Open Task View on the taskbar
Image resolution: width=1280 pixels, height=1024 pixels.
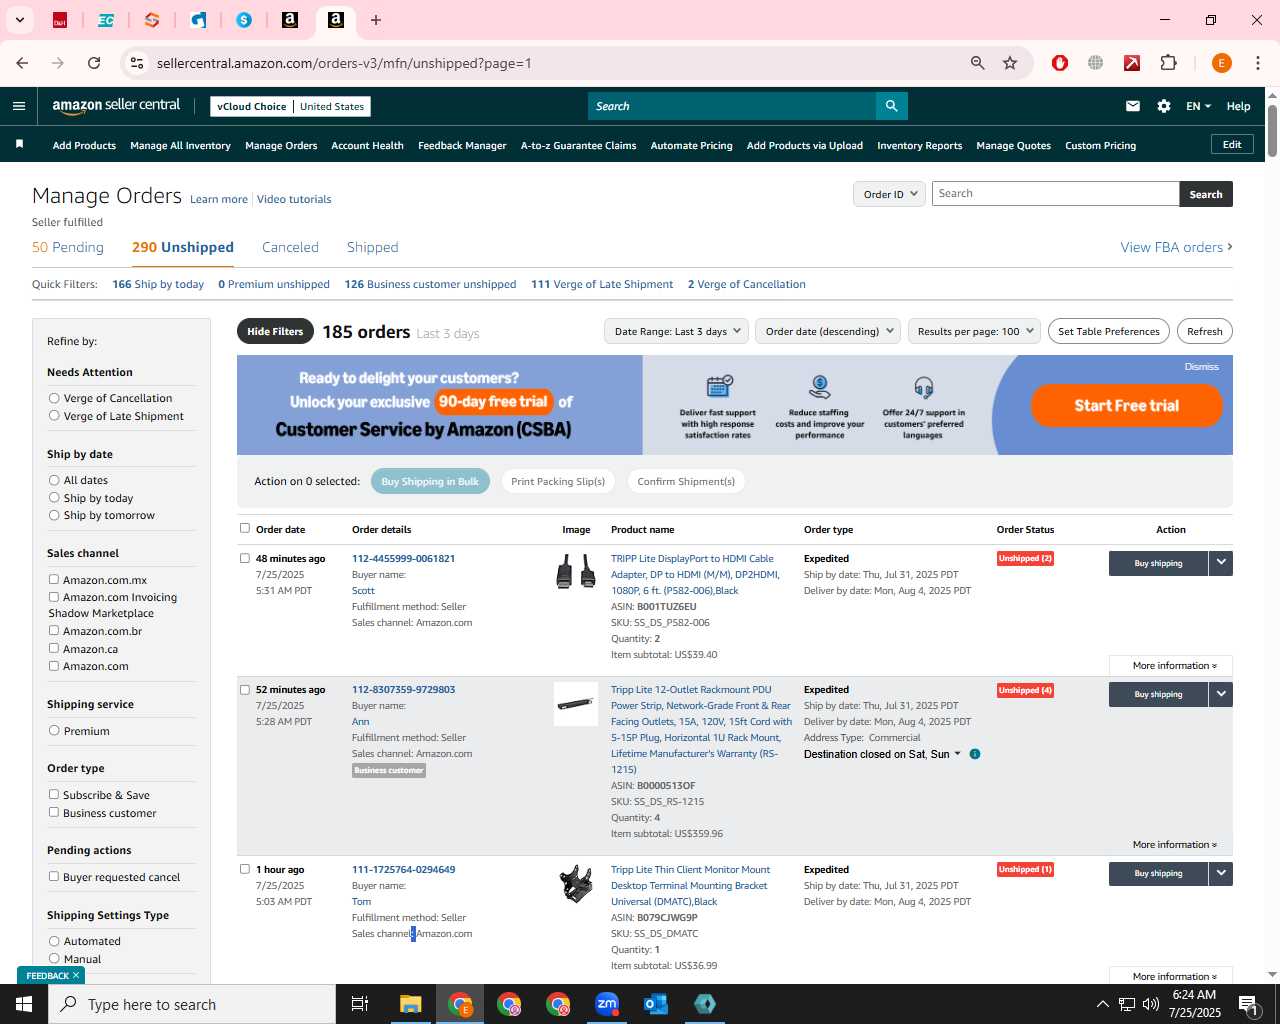click(360, 1004)
